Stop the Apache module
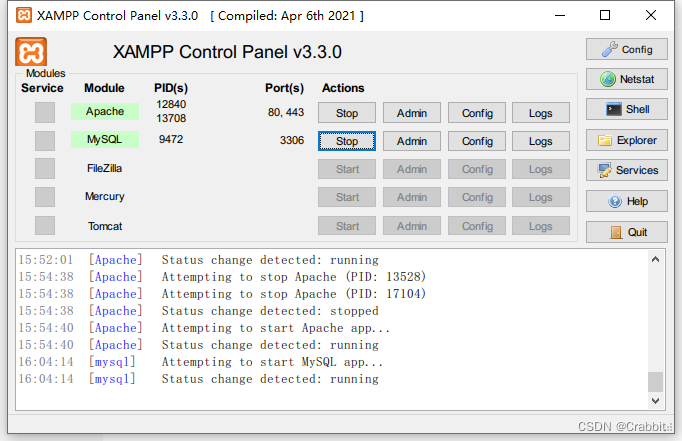682x441 pixels. point(347,113)
